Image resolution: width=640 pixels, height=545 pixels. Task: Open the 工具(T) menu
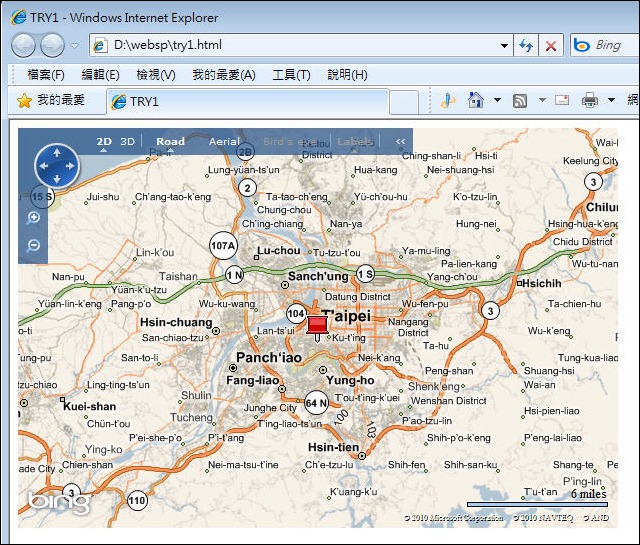pos(291,75)
